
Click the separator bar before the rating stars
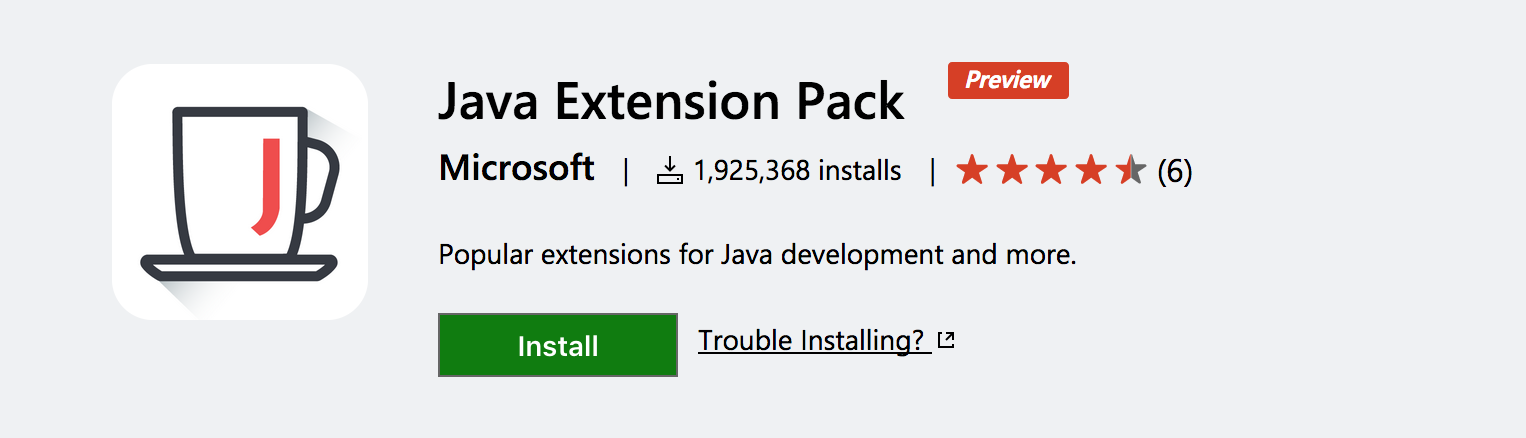coord(932,171)
